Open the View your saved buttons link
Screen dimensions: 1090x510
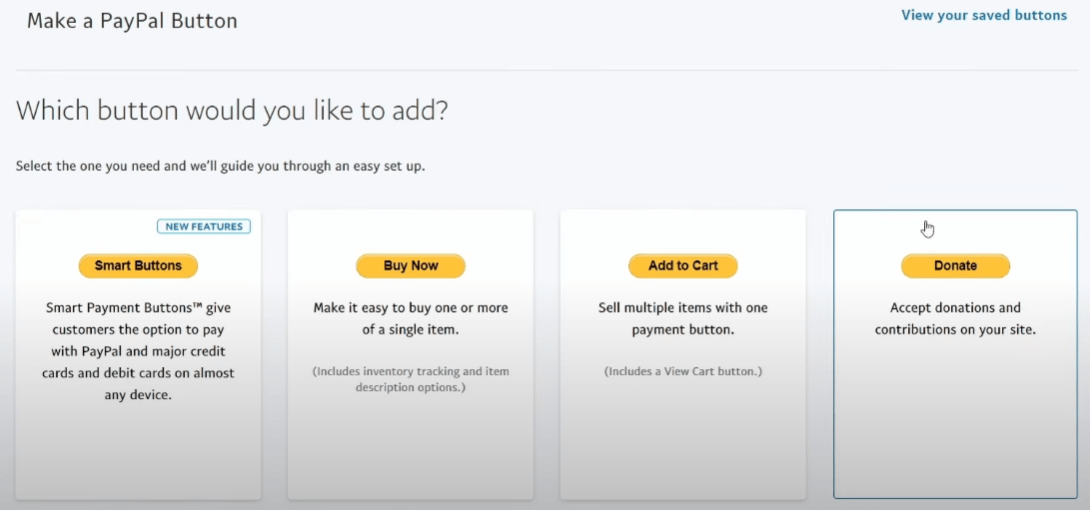point(983,15)
